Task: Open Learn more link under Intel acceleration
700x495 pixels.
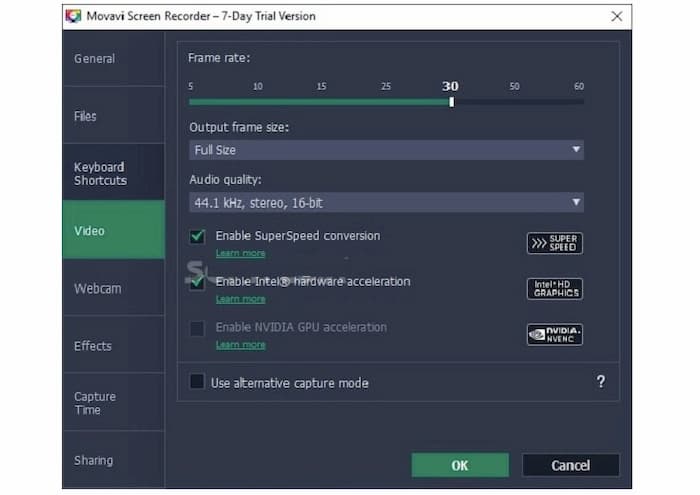Action: [x=241, y=299]
